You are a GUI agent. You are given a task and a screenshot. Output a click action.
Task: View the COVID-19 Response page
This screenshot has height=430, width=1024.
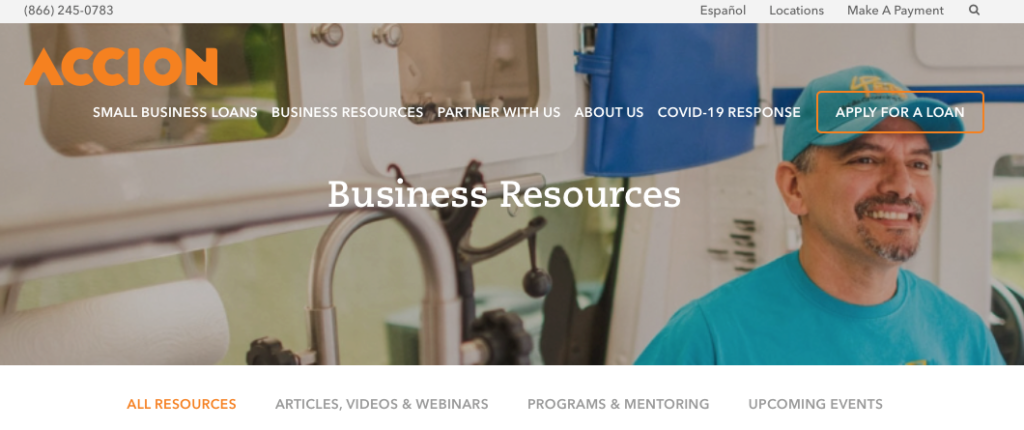(x=729, y=112)
